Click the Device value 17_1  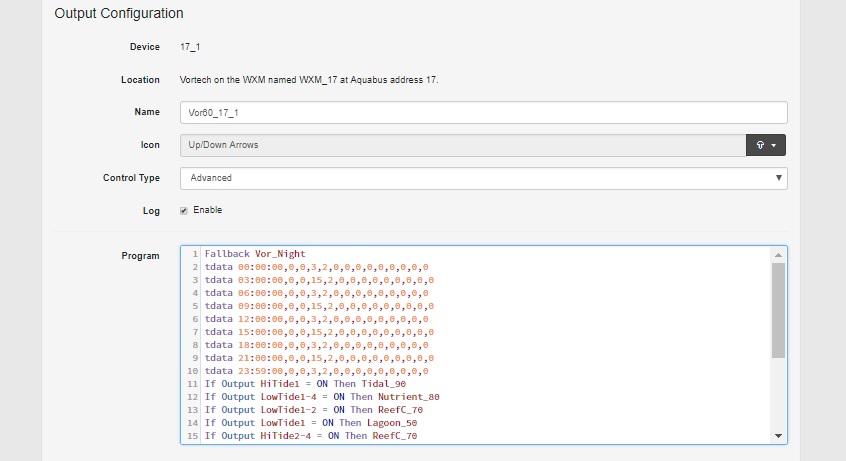190,47
